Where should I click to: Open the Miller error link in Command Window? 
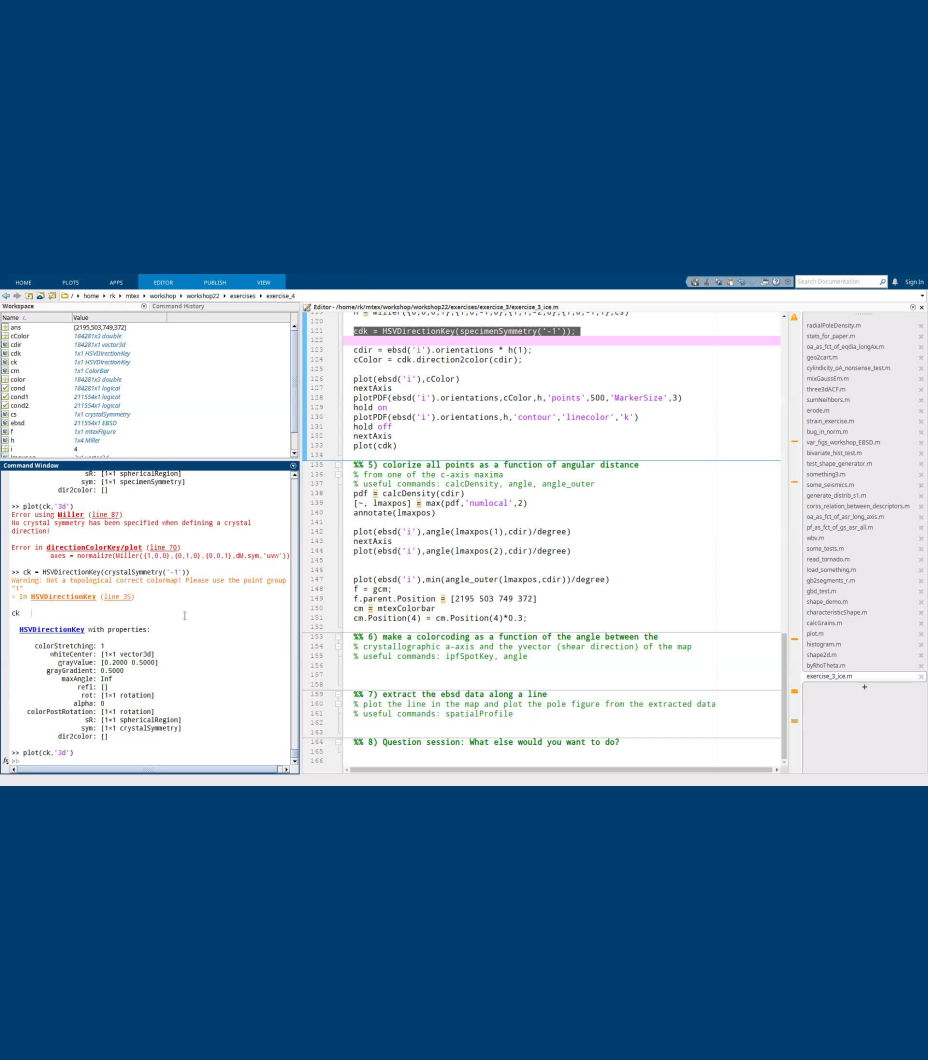click(70, 514)
